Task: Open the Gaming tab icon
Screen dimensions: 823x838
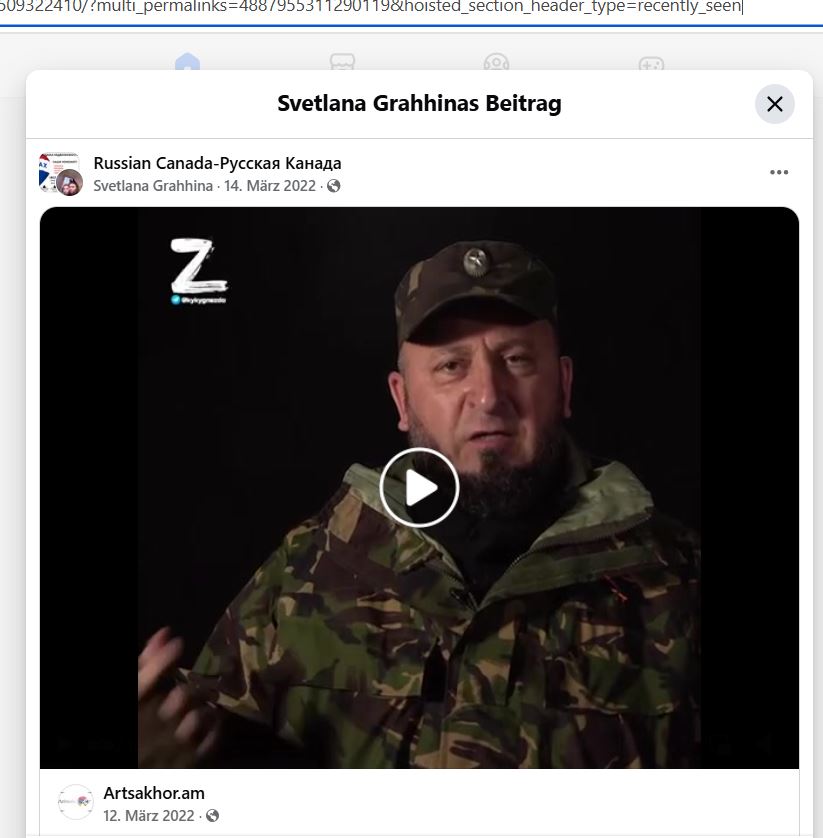Action: coord(651,64)
